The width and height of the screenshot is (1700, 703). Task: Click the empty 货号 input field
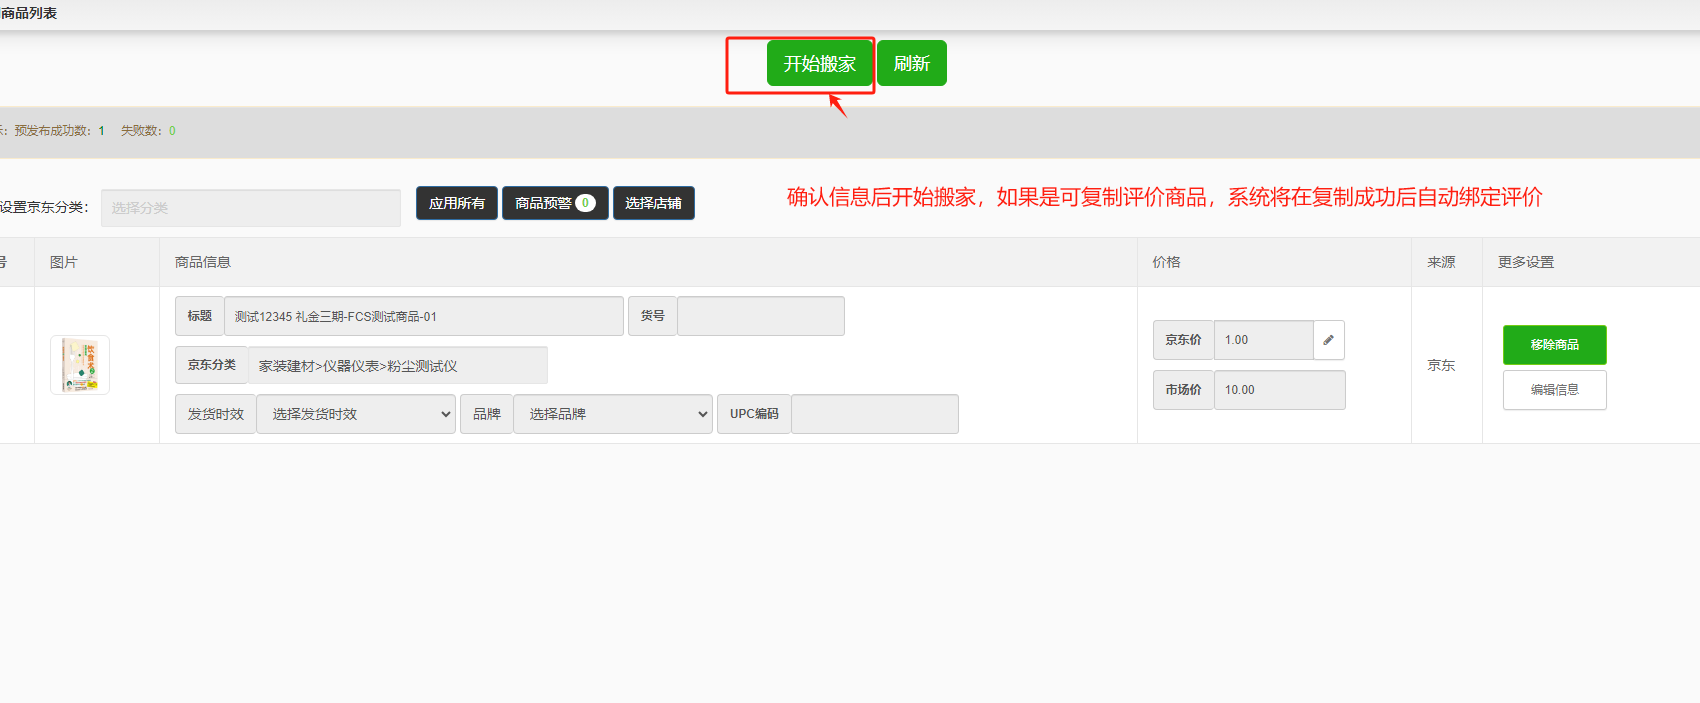point(760,316)
